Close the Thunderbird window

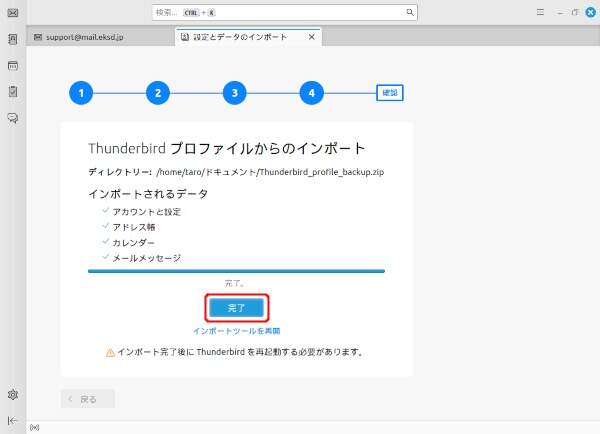591,12
